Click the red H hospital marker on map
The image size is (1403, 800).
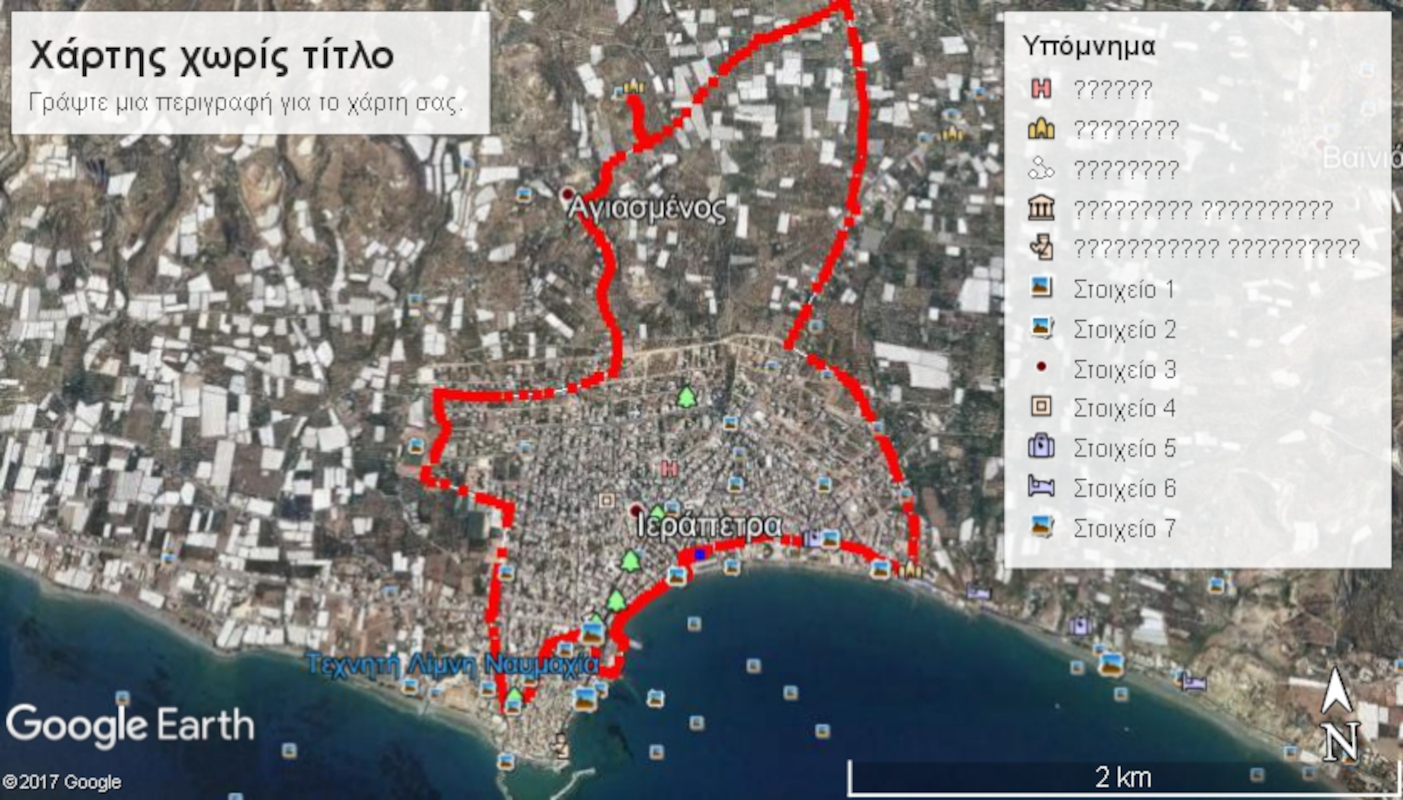tap(669, 468)
